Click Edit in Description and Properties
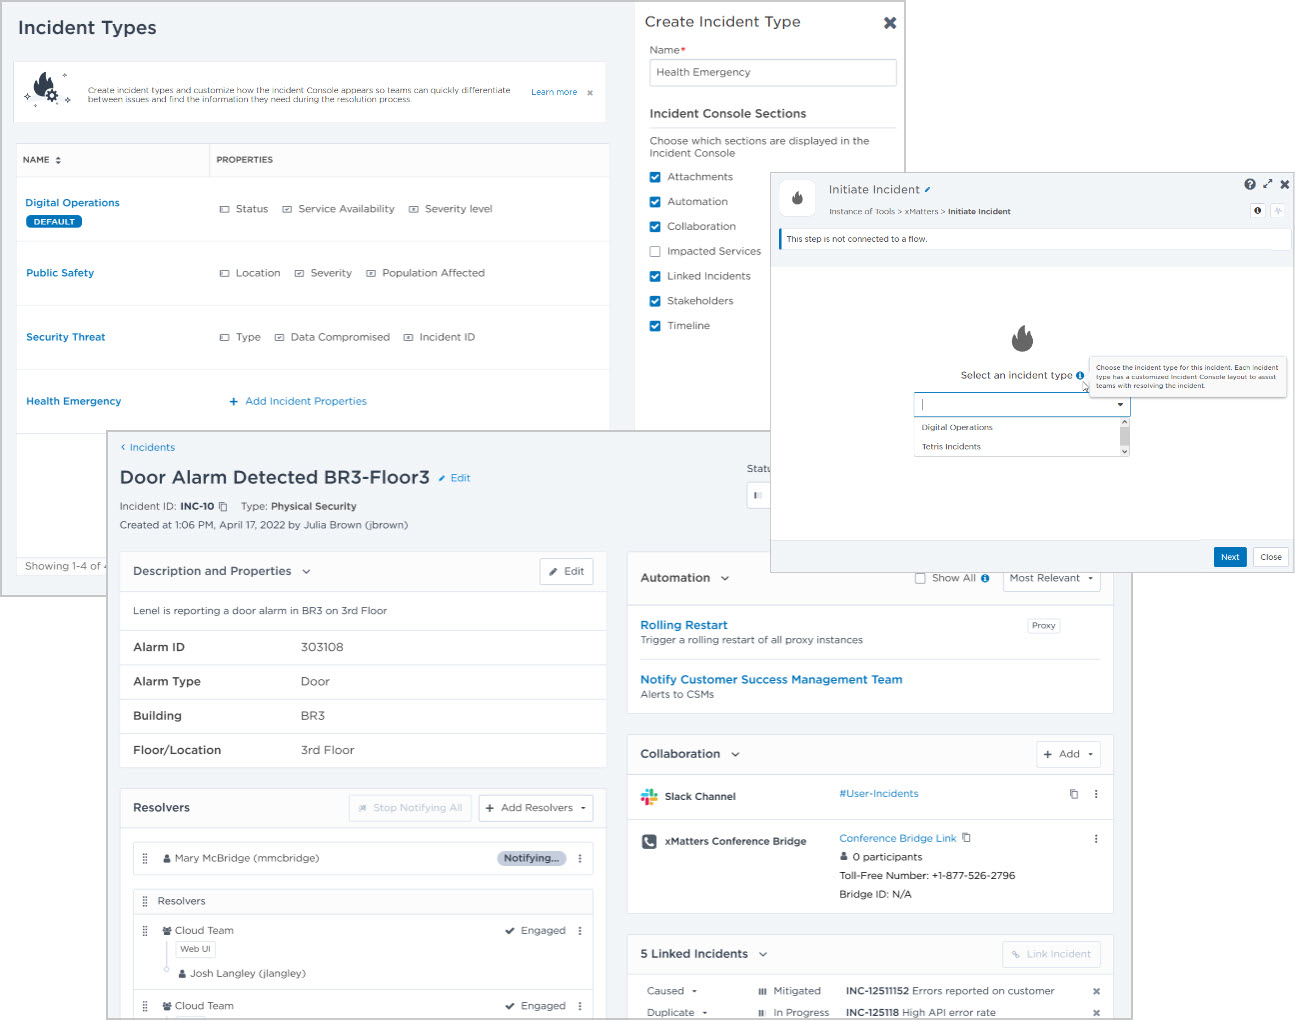Viewport: 1295px width, 1020px height. click(x=566, y=571)
